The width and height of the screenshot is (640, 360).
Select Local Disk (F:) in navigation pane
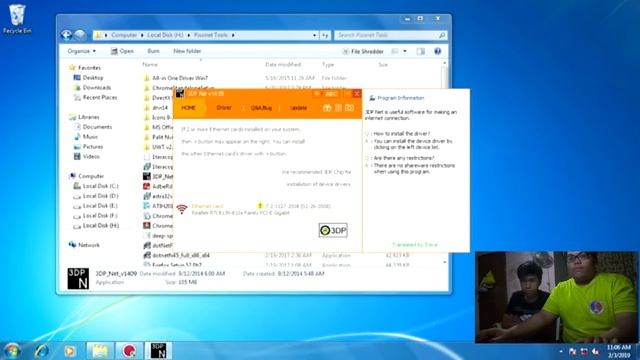pos(100,216)
